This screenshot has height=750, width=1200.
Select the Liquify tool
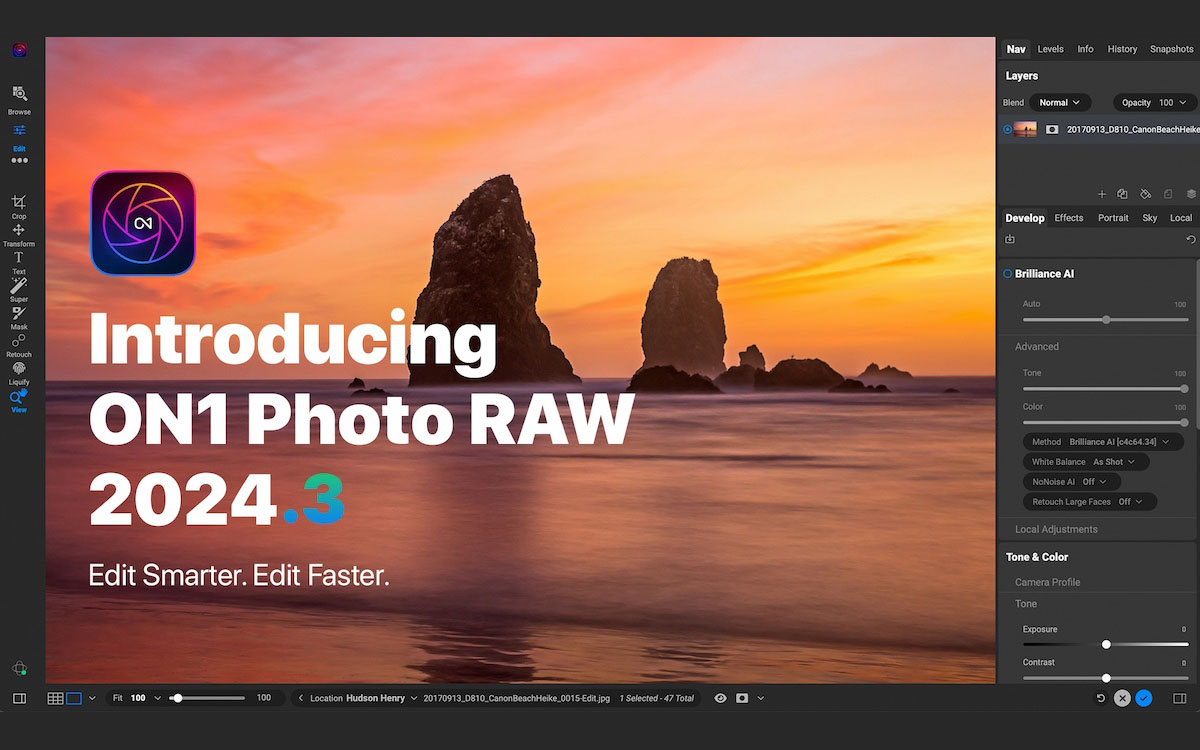[19, 373]
